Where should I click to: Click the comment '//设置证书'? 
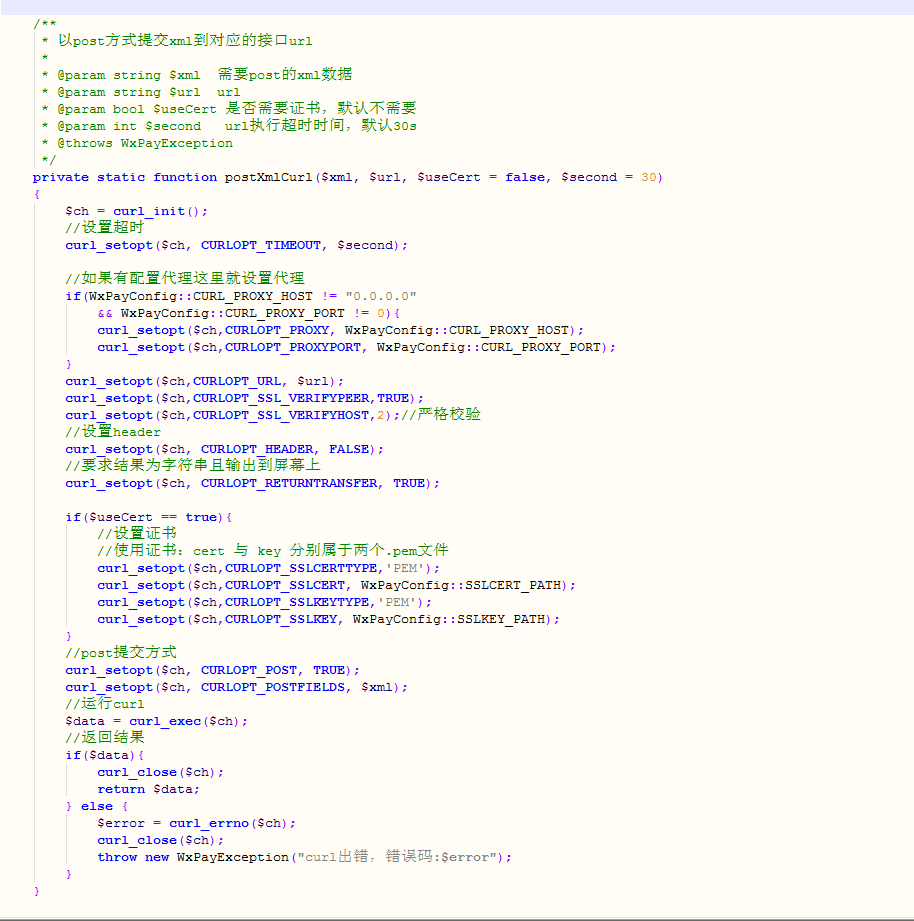tap(137, 534)
